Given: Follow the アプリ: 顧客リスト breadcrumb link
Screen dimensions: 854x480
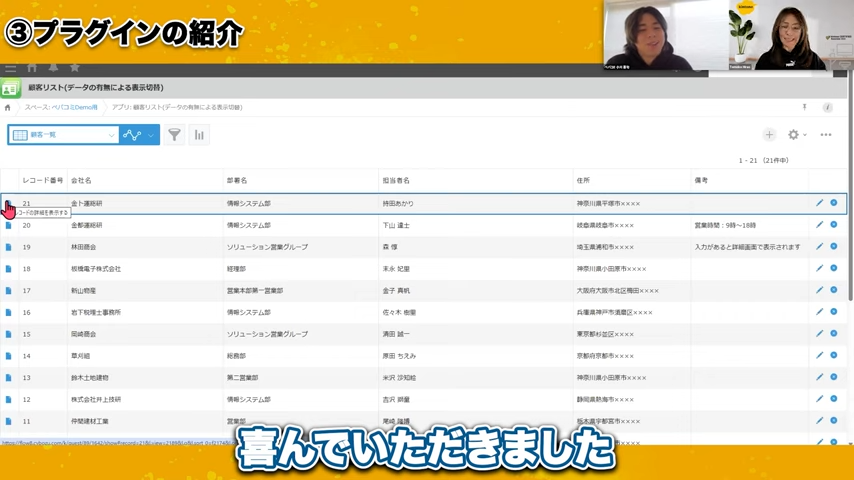Looking at the screenshot, I should [177, 107].
